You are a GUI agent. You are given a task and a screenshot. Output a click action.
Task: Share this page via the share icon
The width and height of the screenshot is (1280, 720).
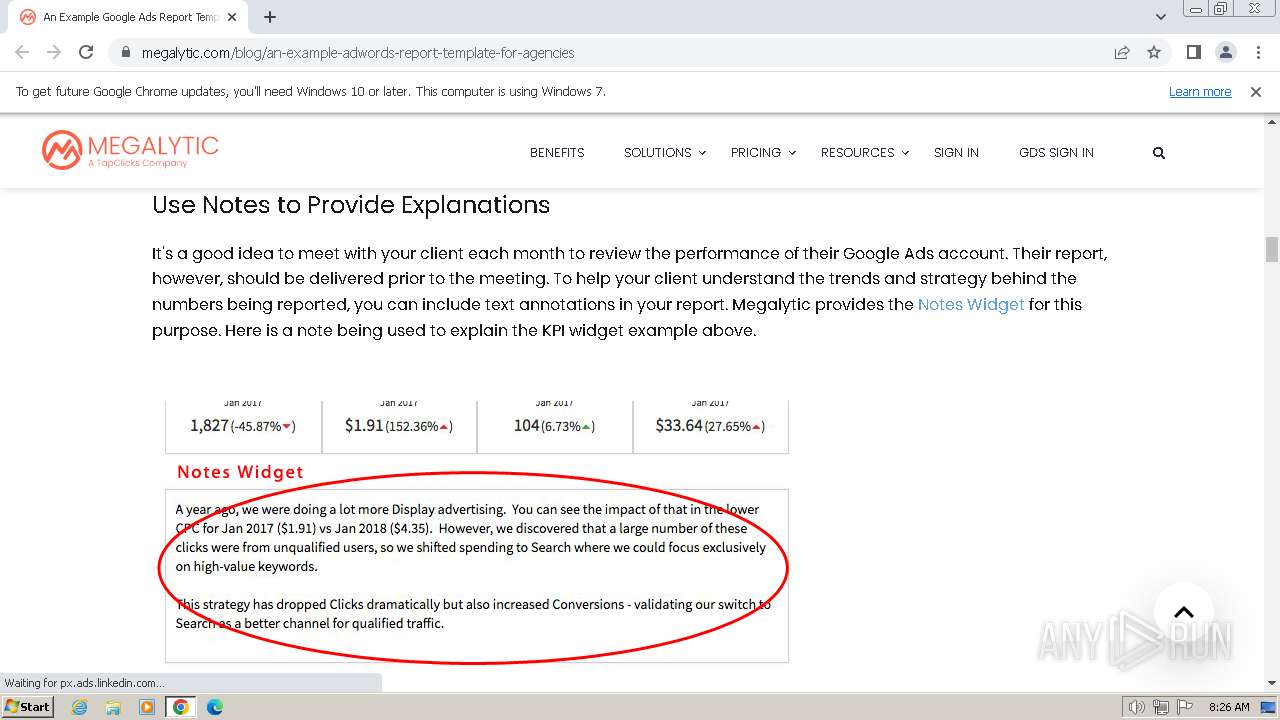pyautogui.click(x=1122, y=52)
